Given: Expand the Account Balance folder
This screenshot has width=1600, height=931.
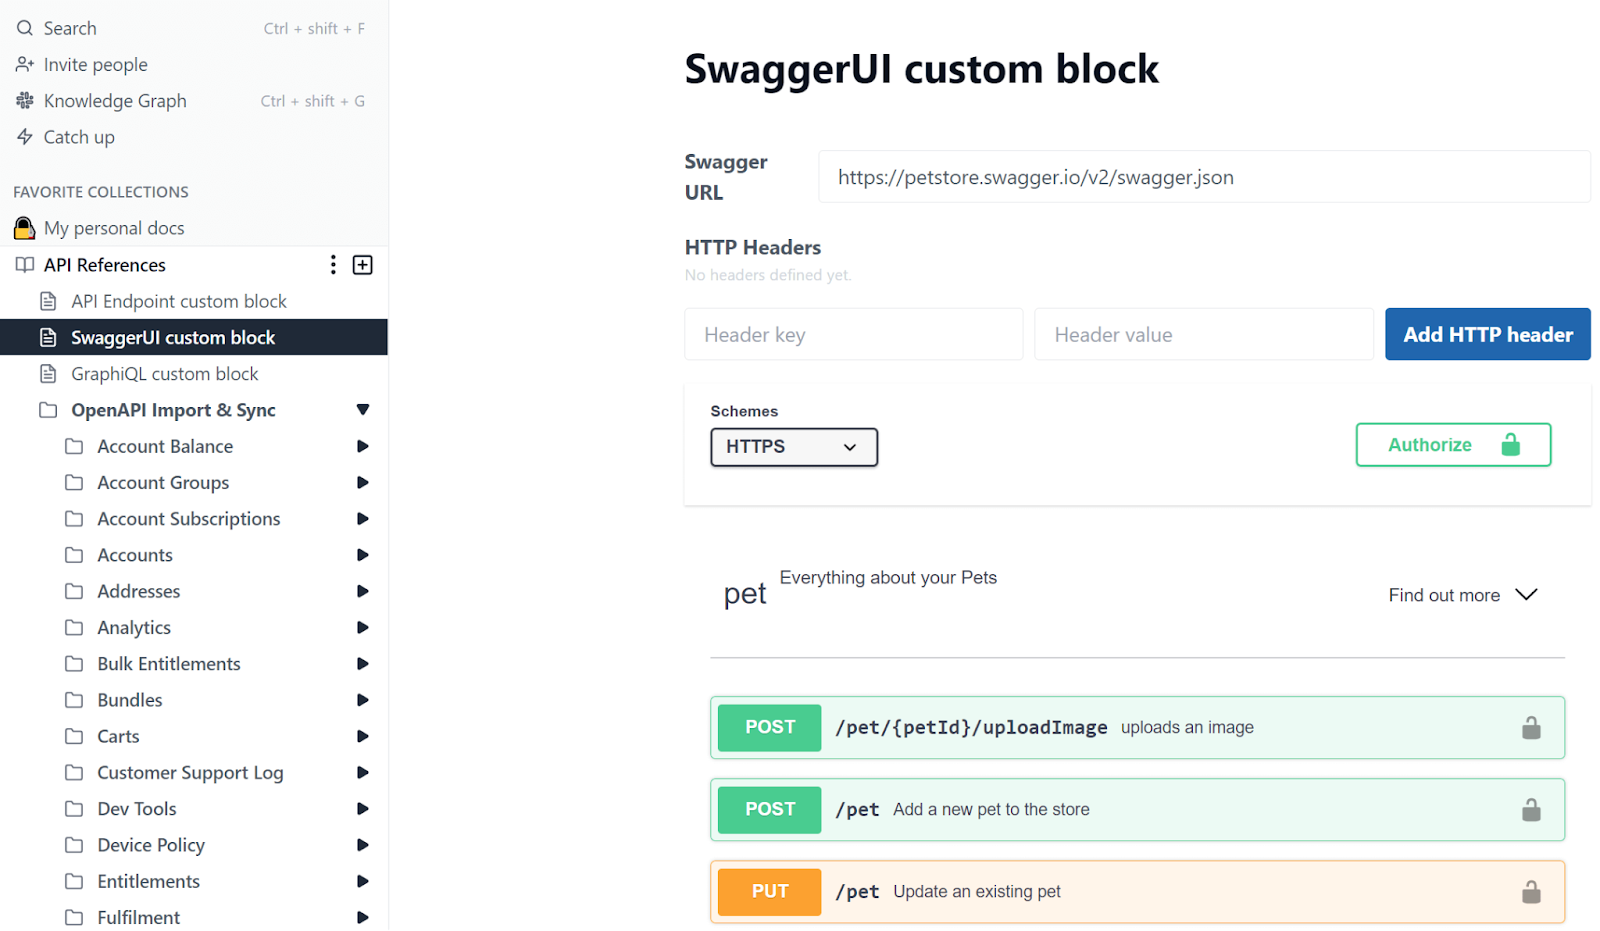Looking at the screenshot, I should [363, 446].
